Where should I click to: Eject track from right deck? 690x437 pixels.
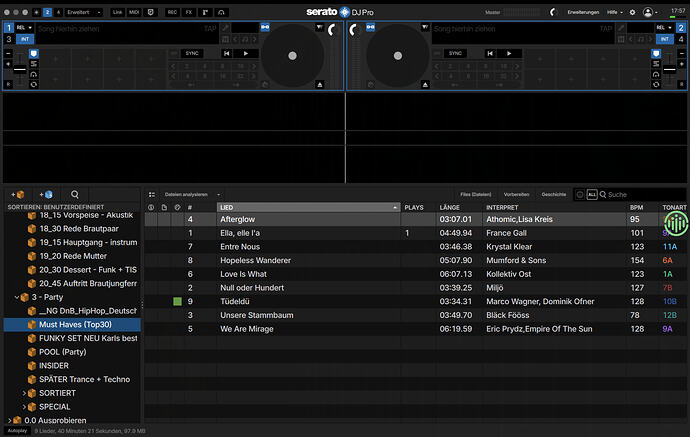point(425,84)
